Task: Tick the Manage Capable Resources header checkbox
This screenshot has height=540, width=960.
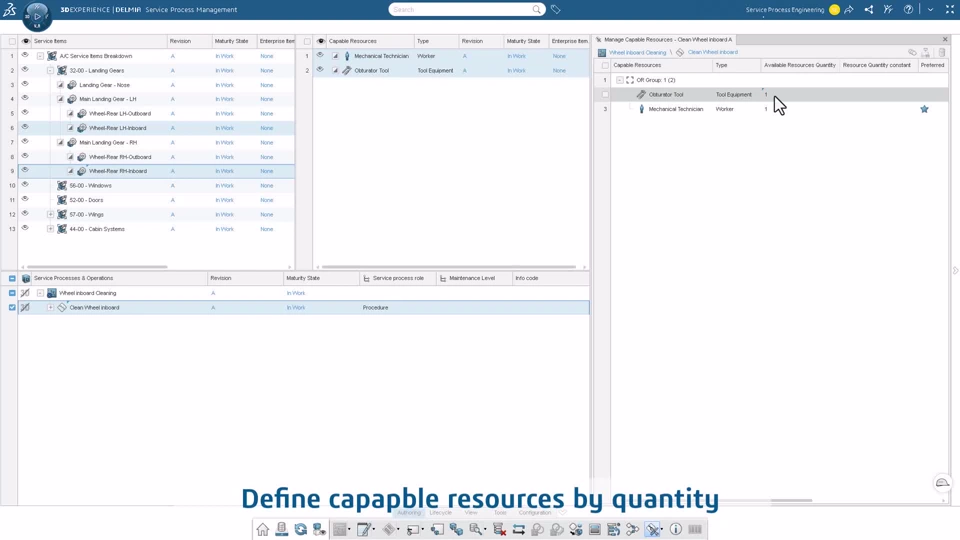Action: pos(606,65)
